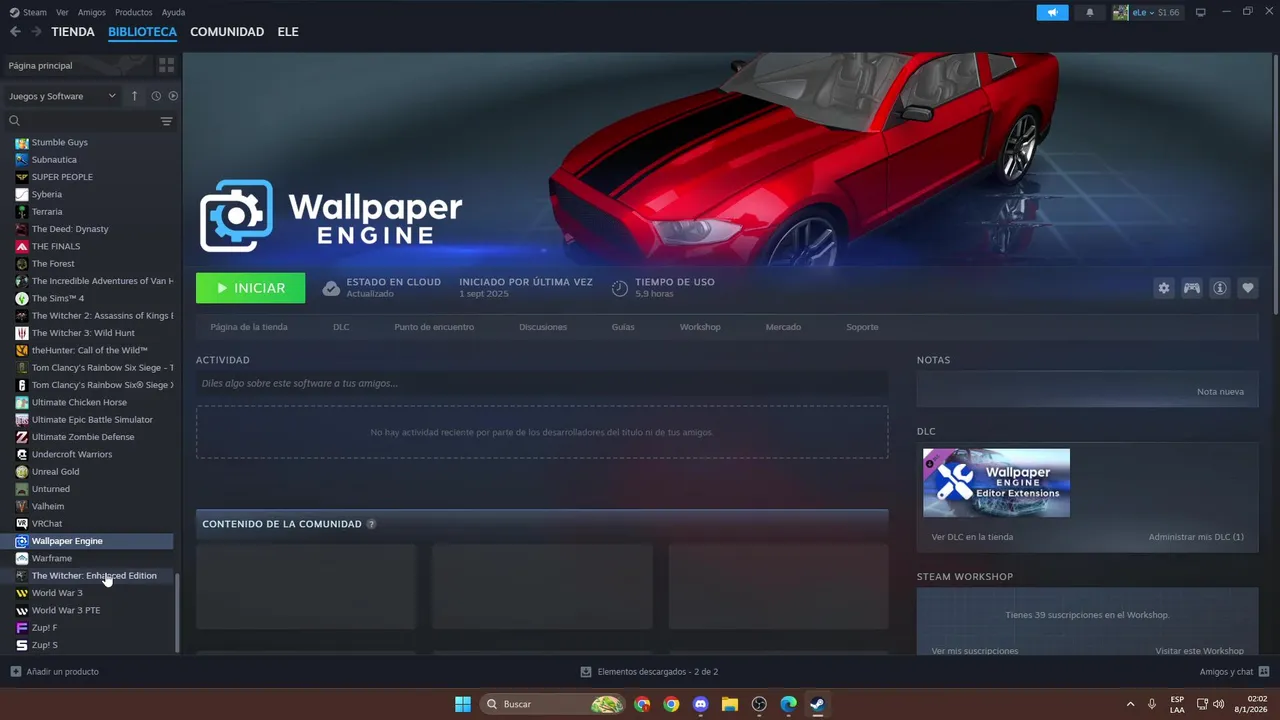Show the game information icon
This screenshot has width=1280, height=720.
tap(1219, 288)
